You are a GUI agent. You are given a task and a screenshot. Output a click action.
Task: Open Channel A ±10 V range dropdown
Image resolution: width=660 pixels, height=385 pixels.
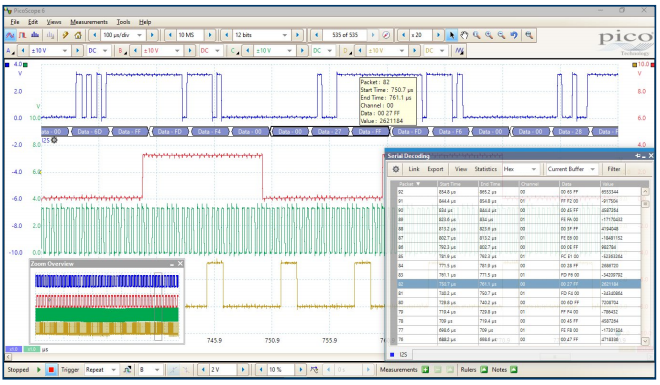pos(64,50)
